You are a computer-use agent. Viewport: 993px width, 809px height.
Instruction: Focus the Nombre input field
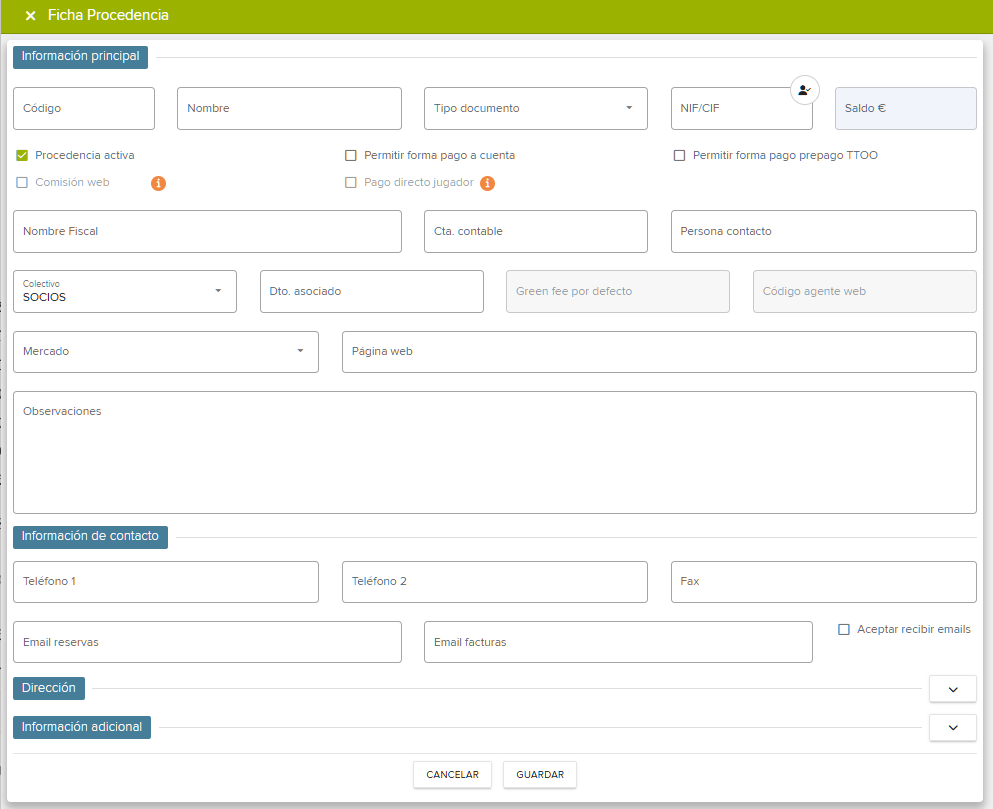coord(289,108)
